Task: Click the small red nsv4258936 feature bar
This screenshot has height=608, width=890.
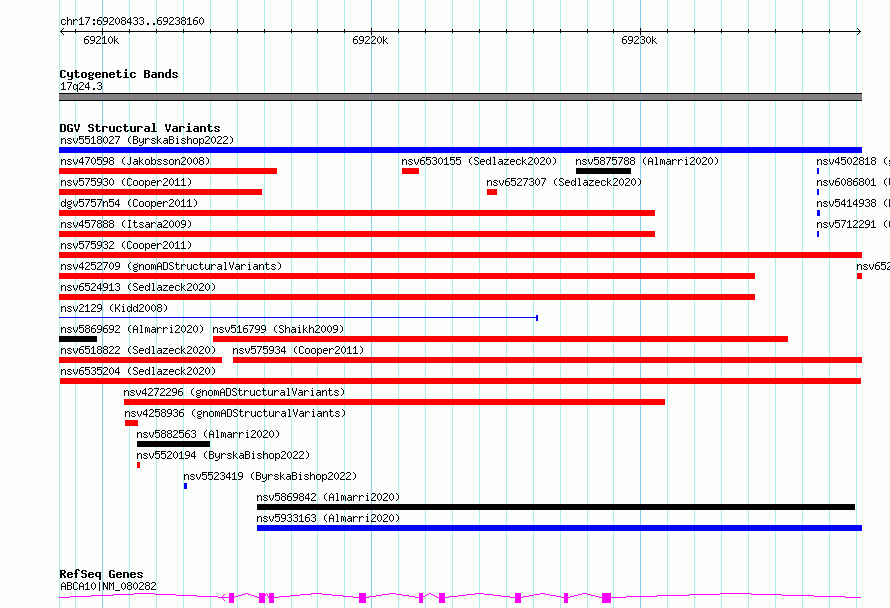Action: point(131,423)
